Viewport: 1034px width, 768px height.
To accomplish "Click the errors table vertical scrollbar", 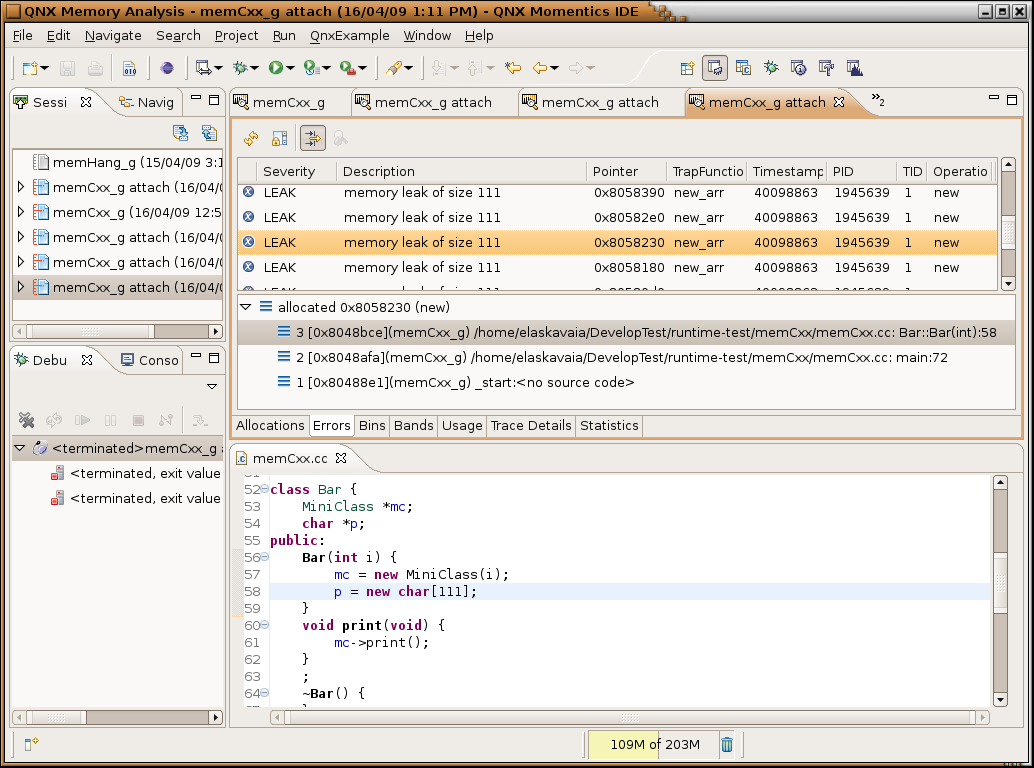I will tap(1008, 232).
